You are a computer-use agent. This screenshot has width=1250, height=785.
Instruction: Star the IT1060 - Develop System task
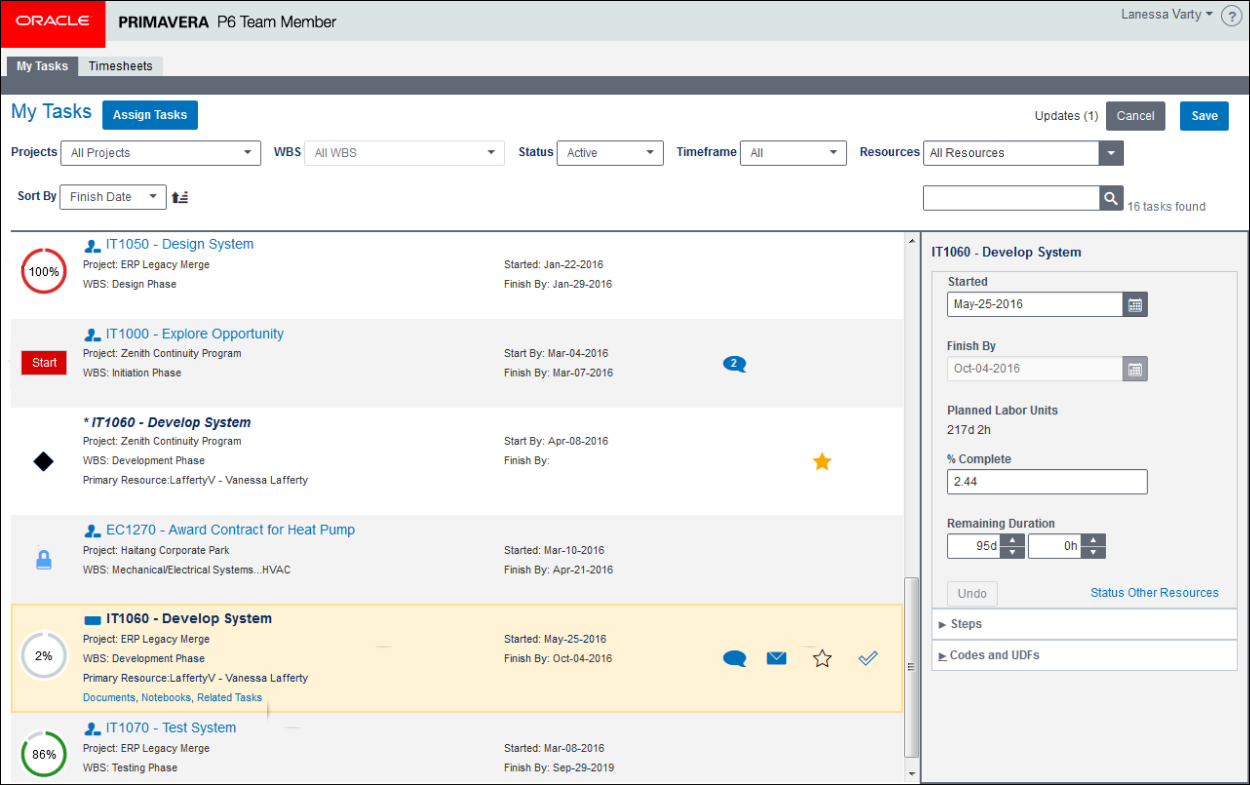point(821,659)
